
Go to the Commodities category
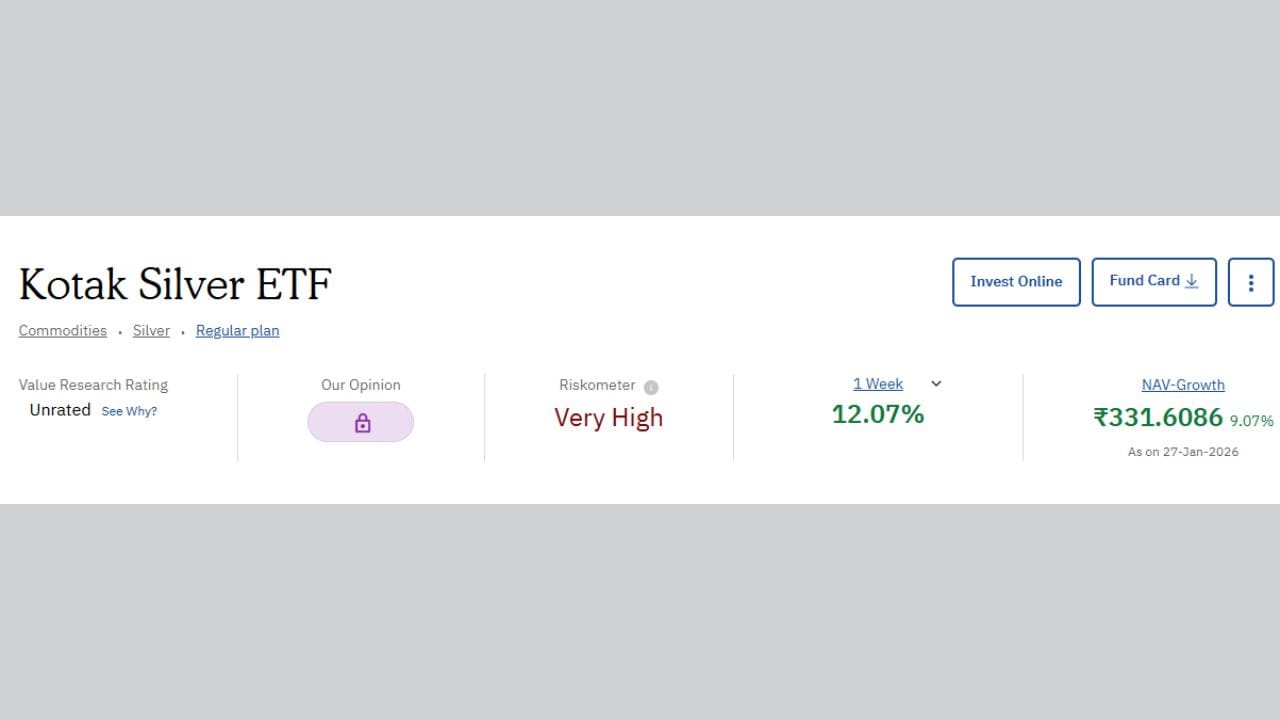click(x=62, y=330)
